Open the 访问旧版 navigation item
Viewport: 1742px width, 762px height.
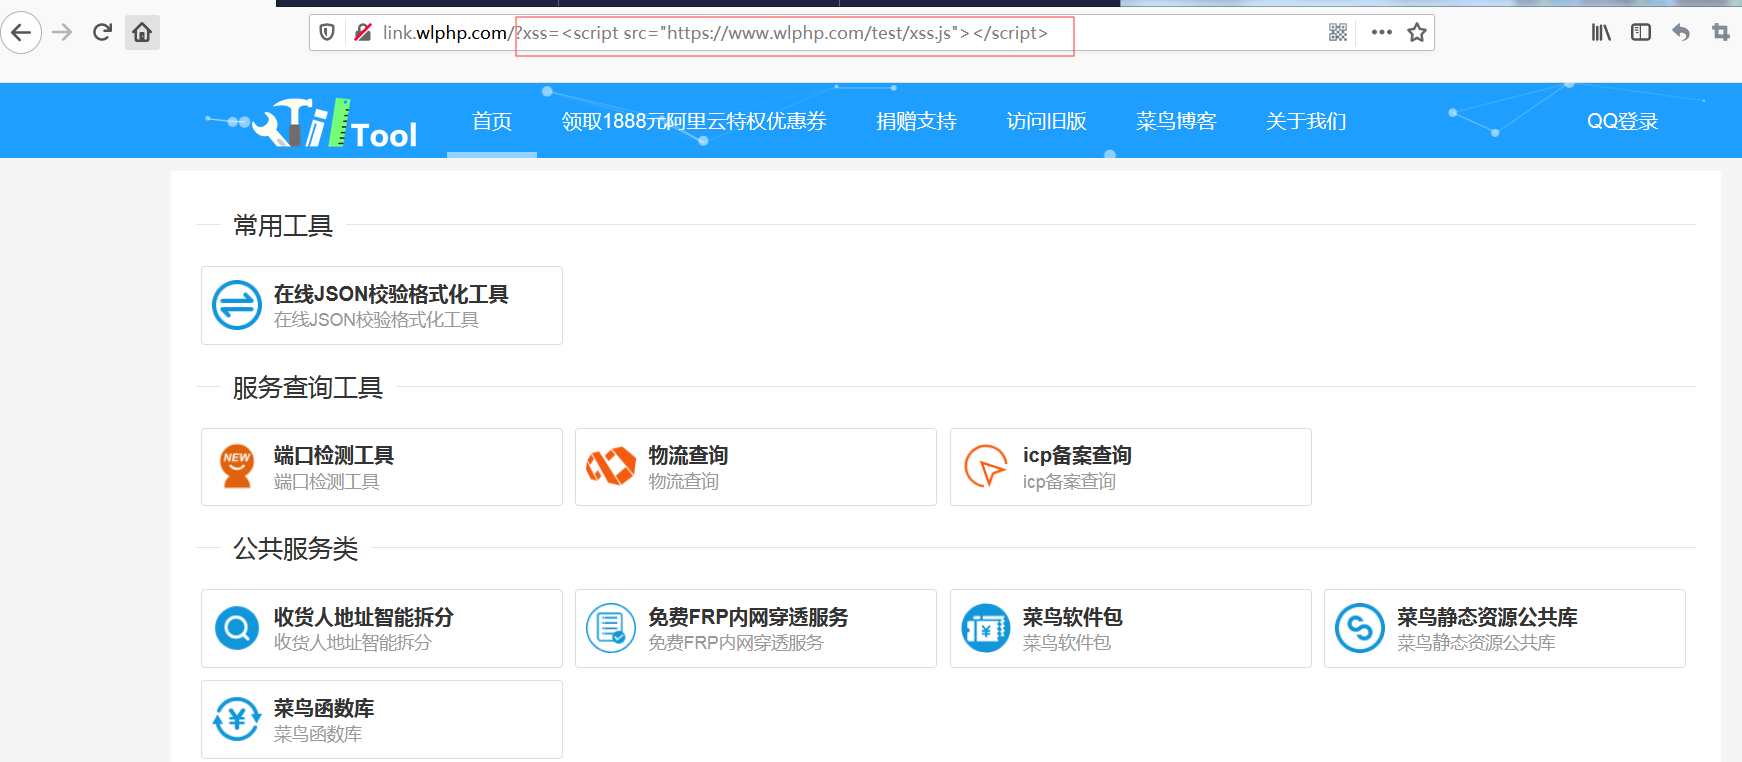(x=1047, y=121)
